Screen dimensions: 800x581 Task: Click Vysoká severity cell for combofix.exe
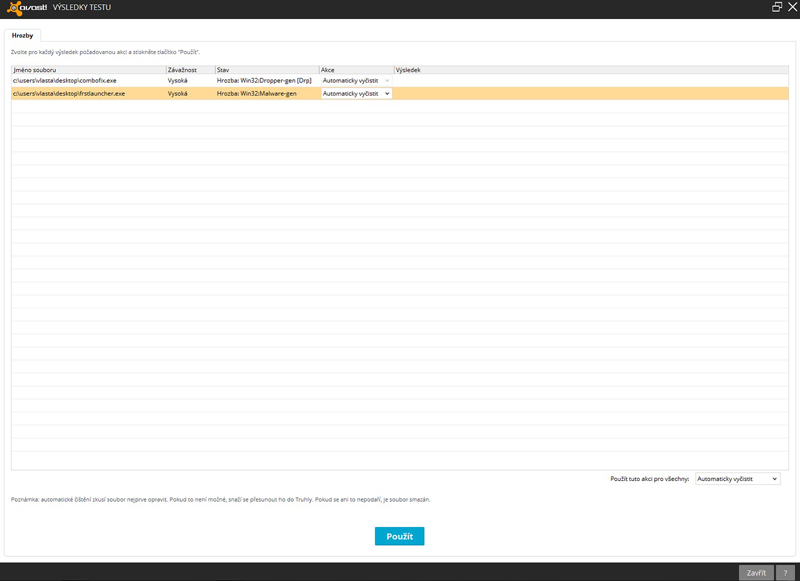[x=178, y=80]
